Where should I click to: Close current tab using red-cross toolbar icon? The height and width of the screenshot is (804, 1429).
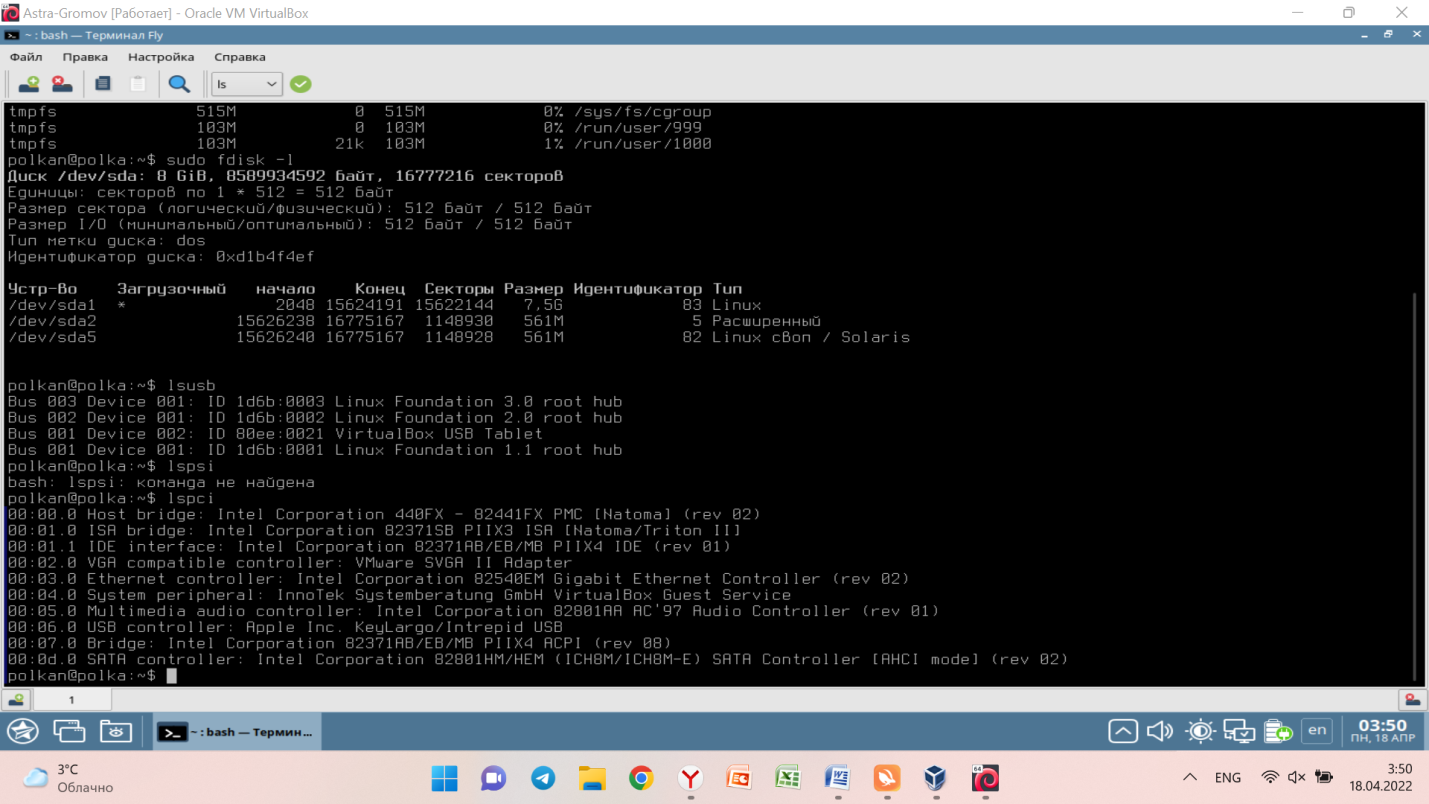(62, 84)
